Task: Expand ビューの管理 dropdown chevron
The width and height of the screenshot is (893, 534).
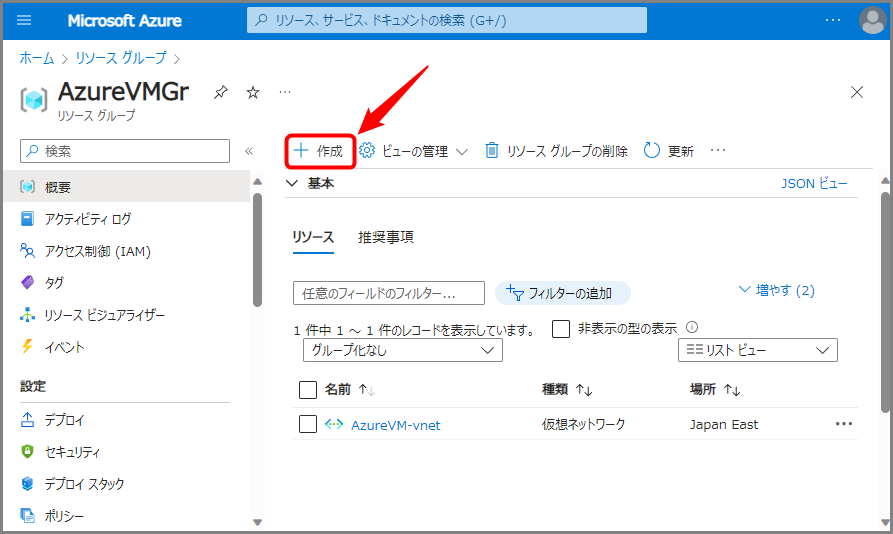Action: [462, 152]
